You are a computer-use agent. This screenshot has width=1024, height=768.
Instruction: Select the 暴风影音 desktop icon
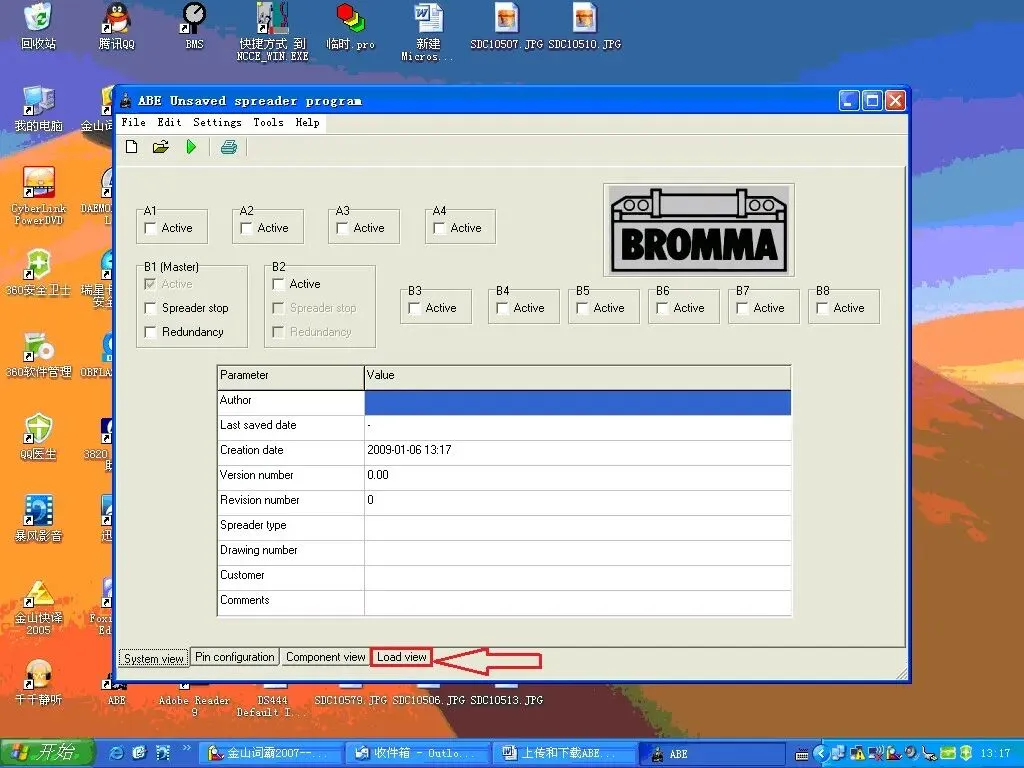coord(39,519)
